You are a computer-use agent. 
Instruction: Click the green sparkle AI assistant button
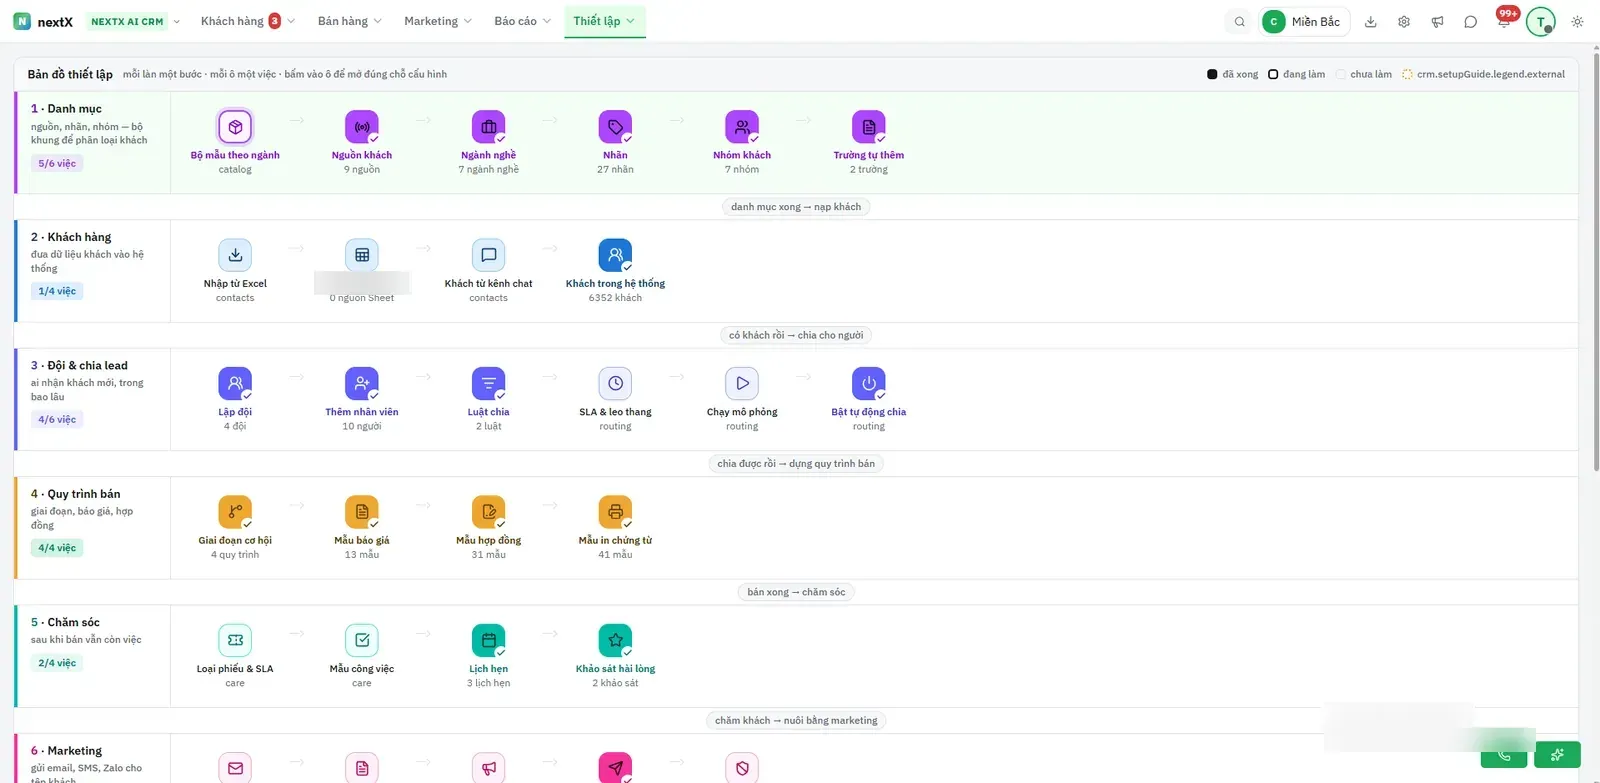coord(1558,755)
